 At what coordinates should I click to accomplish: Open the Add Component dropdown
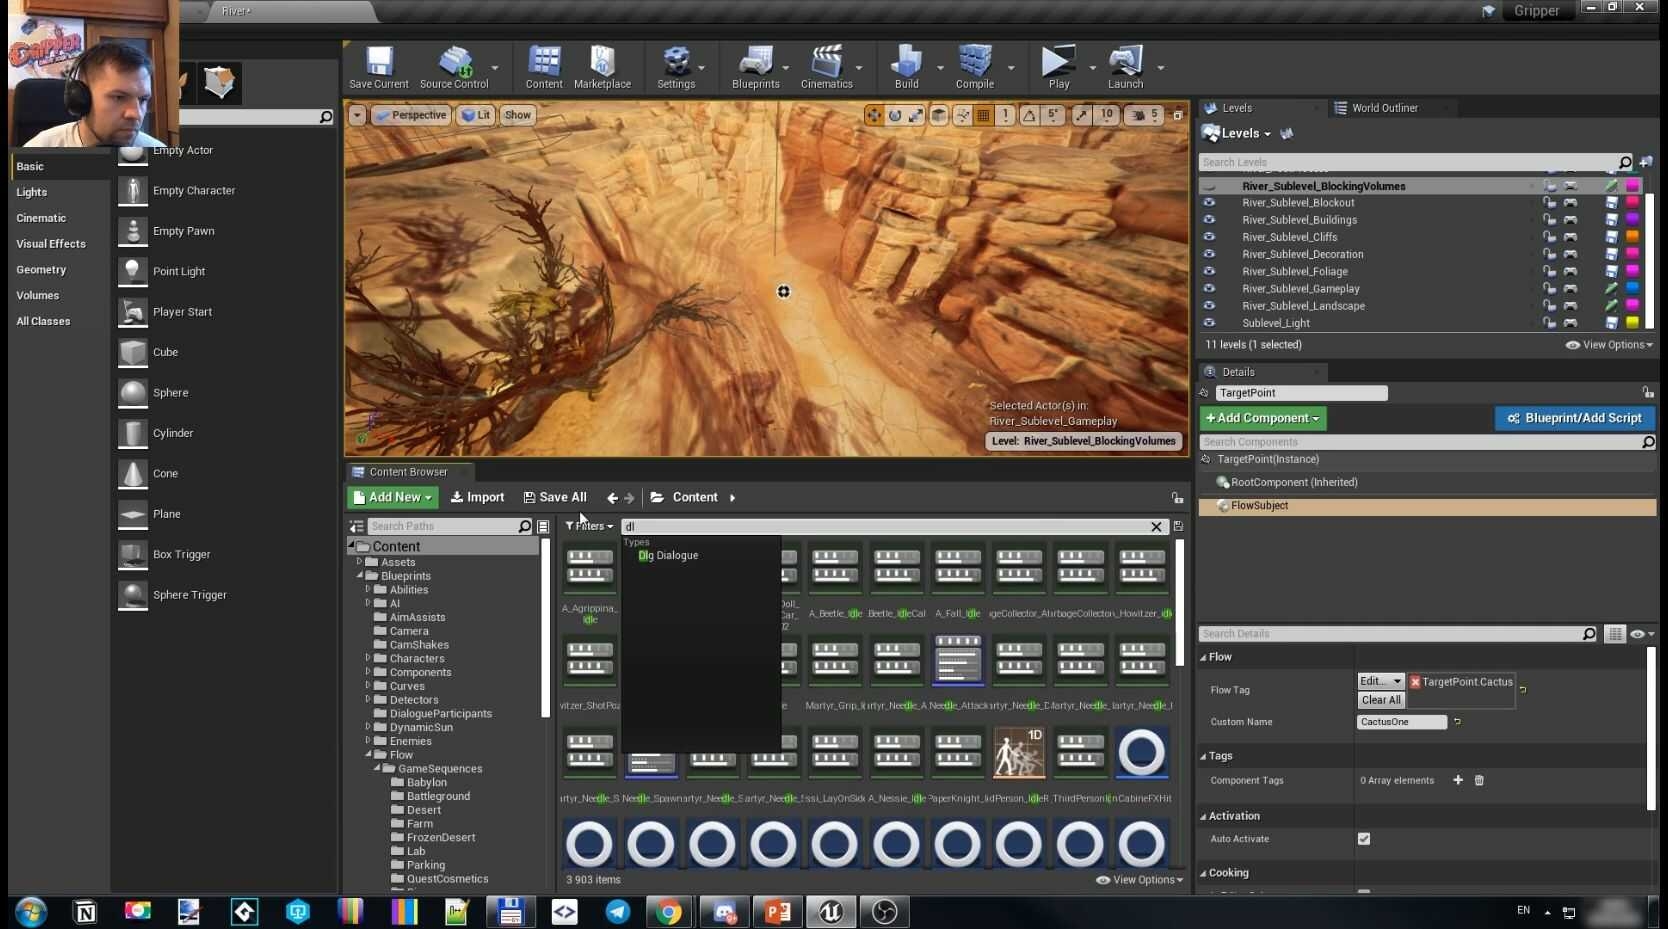(x=1263, y=418)
